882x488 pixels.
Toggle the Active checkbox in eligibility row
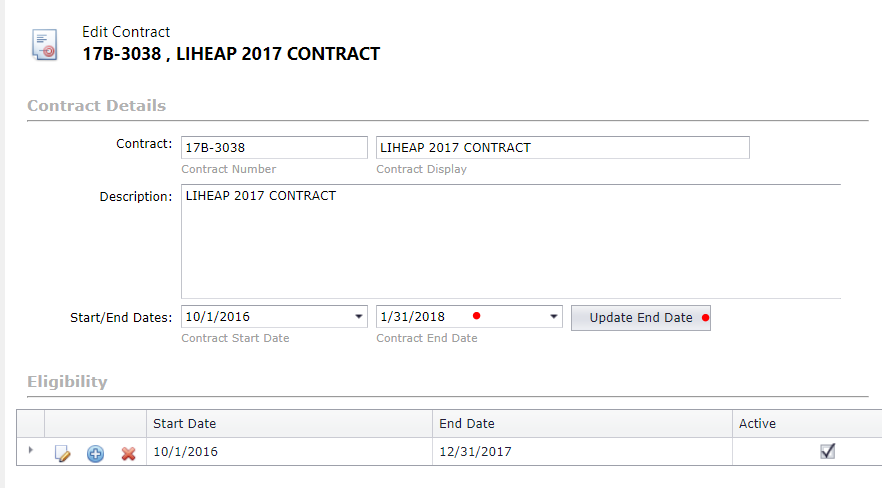[x=827, y=451]
